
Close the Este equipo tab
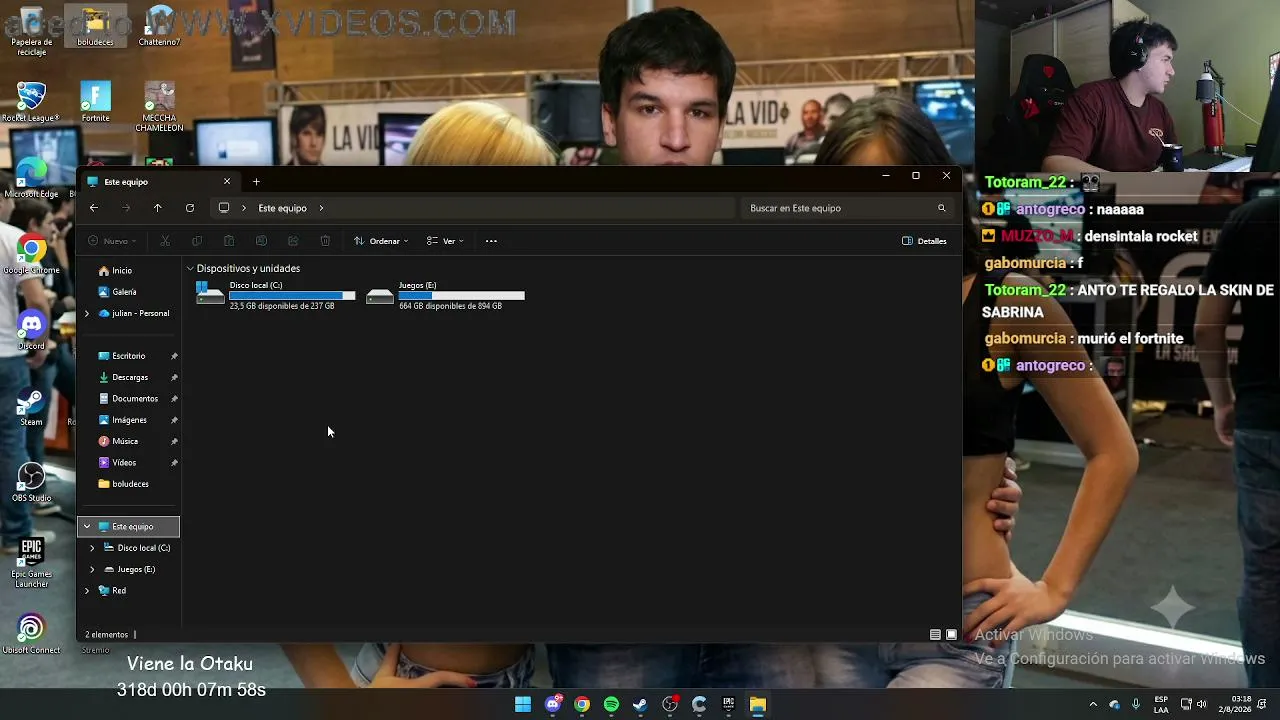(x=227, y=182)
